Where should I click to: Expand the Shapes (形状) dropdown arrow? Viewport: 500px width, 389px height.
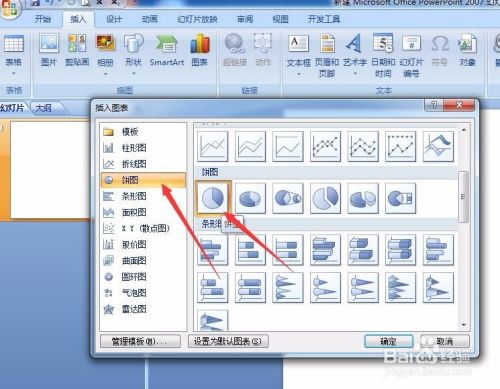tap(133, 74)
